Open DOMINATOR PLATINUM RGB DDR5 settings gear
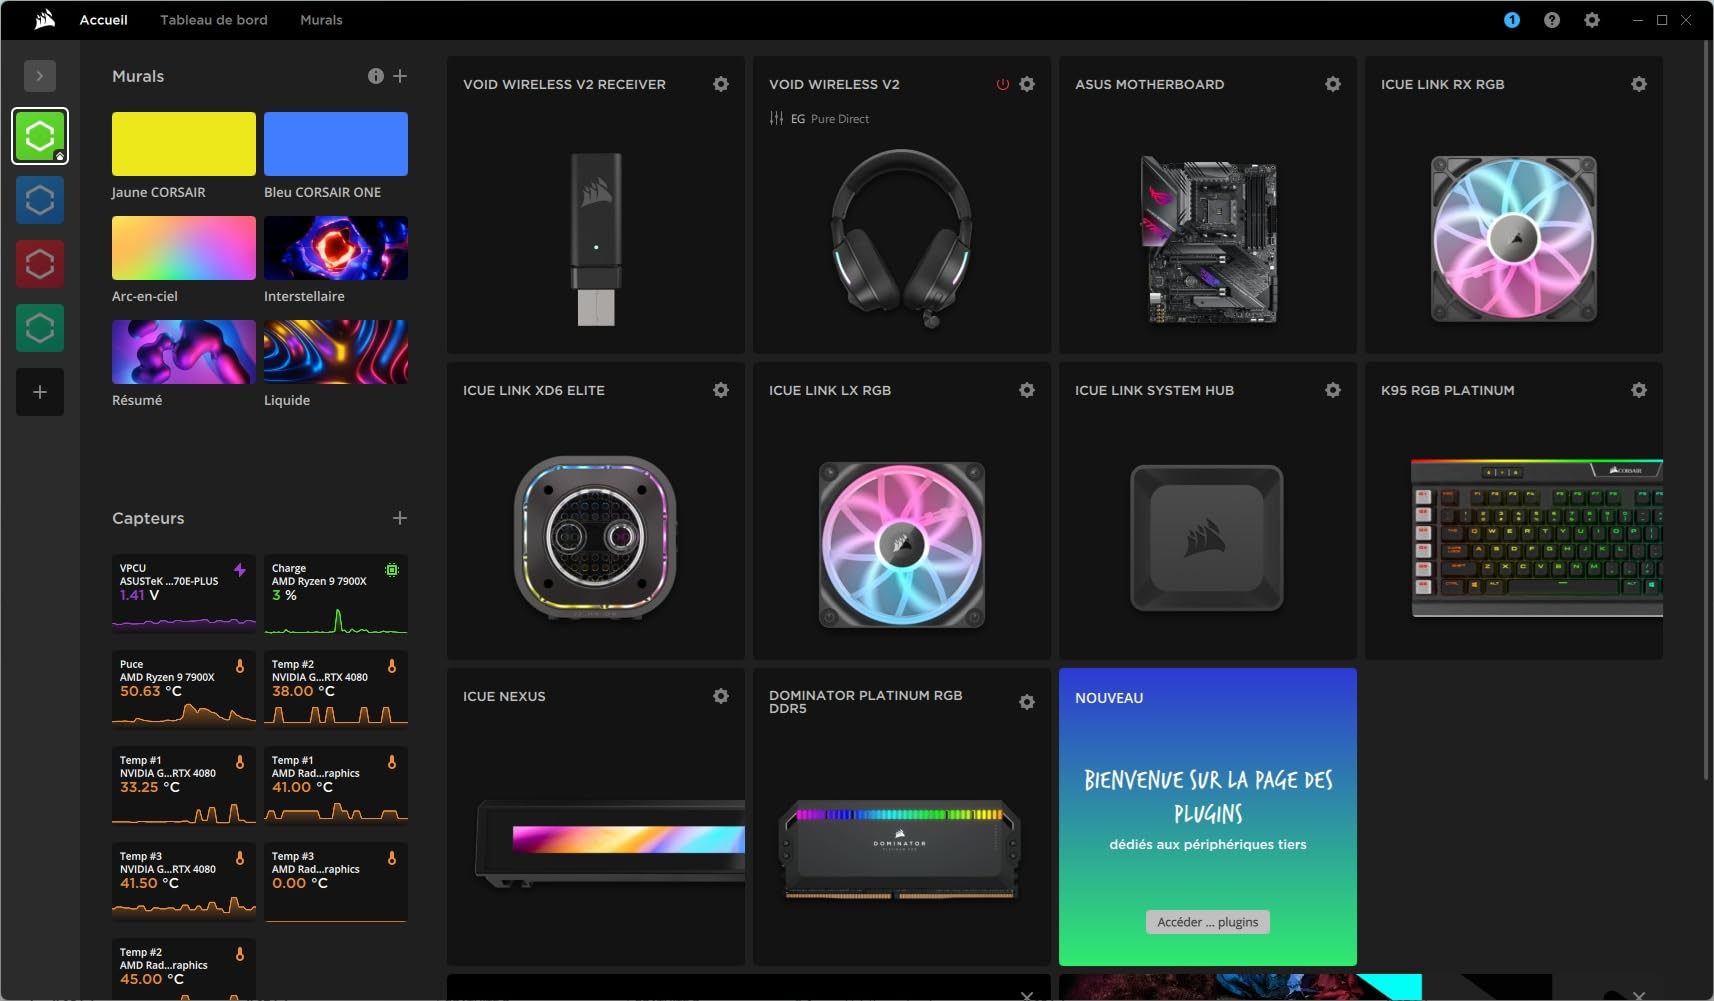1714x1001 pixels. point(1027,702)
